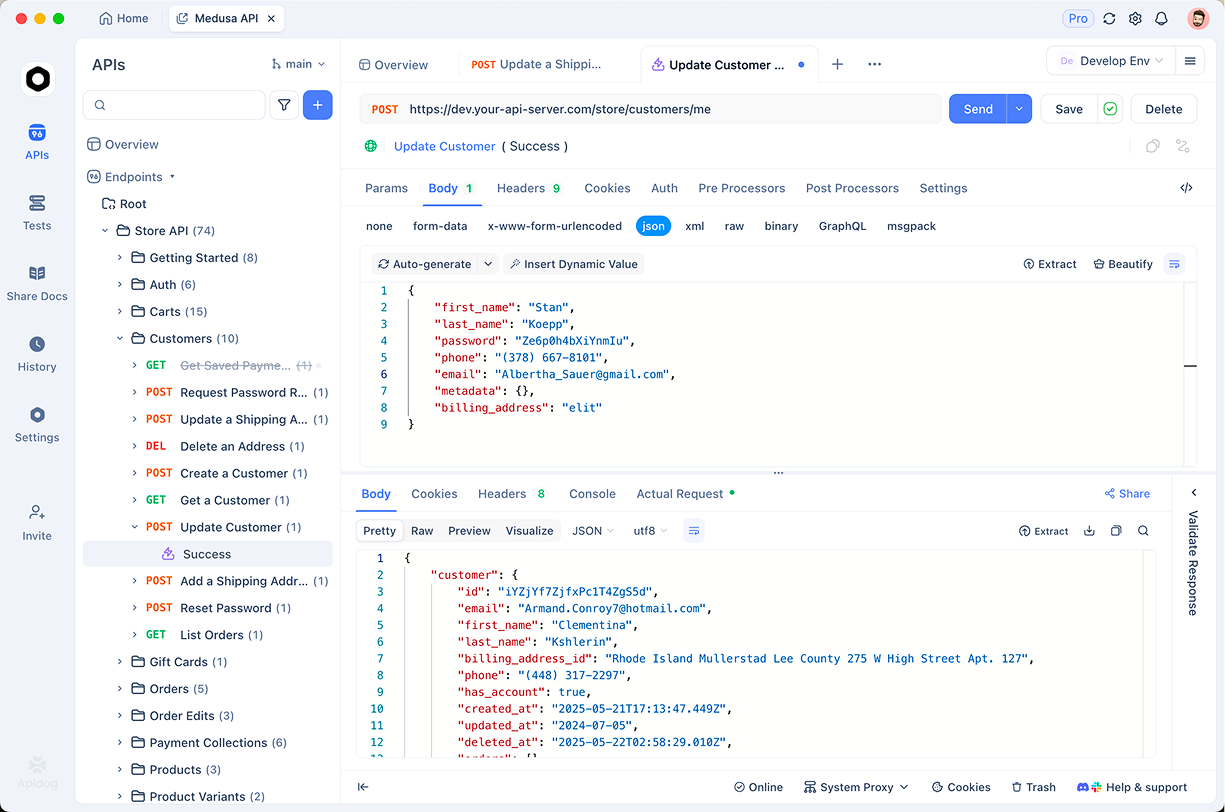Toggle line wrap in the request body editor
This screenshot has height=812, width=1225.
pos(1174,263)
